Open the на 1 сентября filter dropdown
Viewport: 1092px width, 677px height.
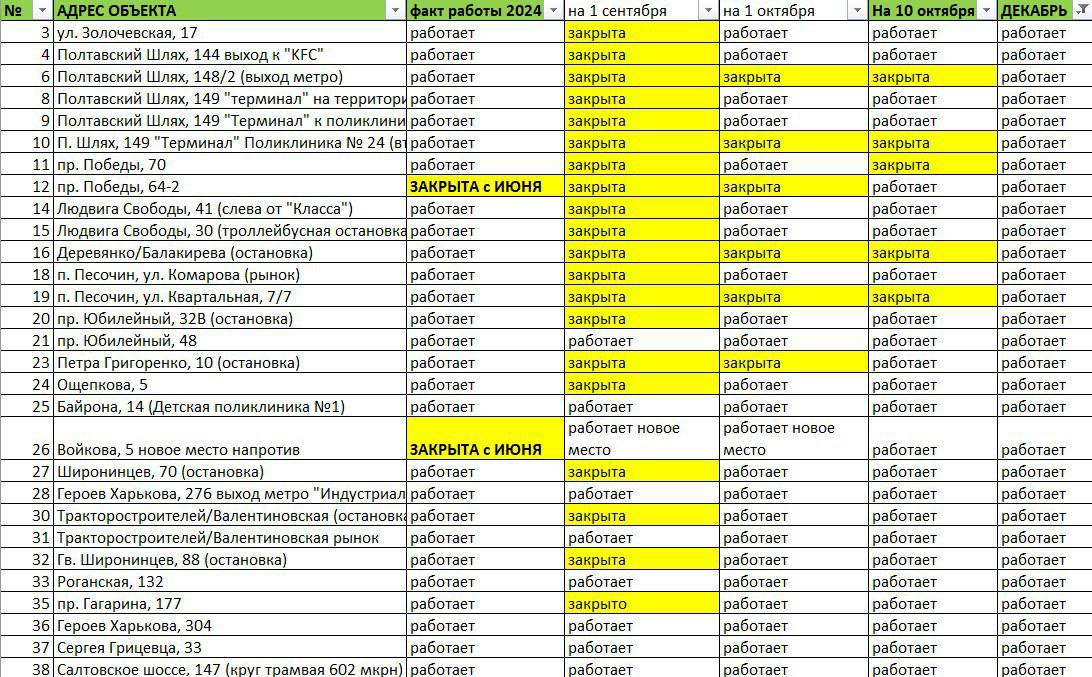click(708, 11)
